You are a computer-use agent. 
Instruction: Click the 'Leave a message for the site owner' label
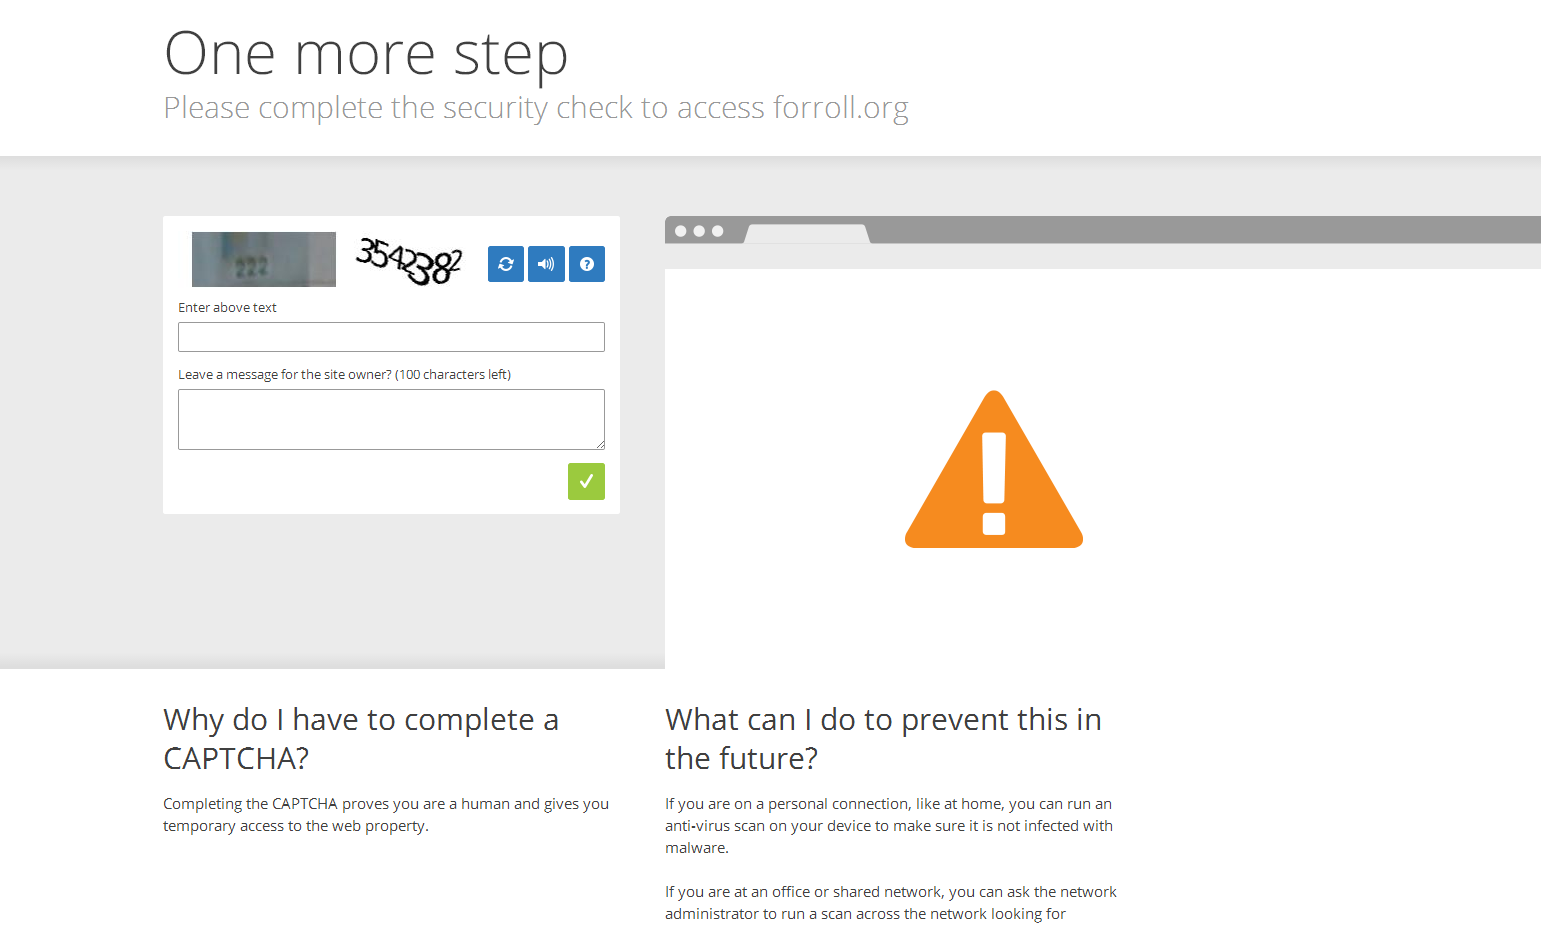click(x=344, y=375)
